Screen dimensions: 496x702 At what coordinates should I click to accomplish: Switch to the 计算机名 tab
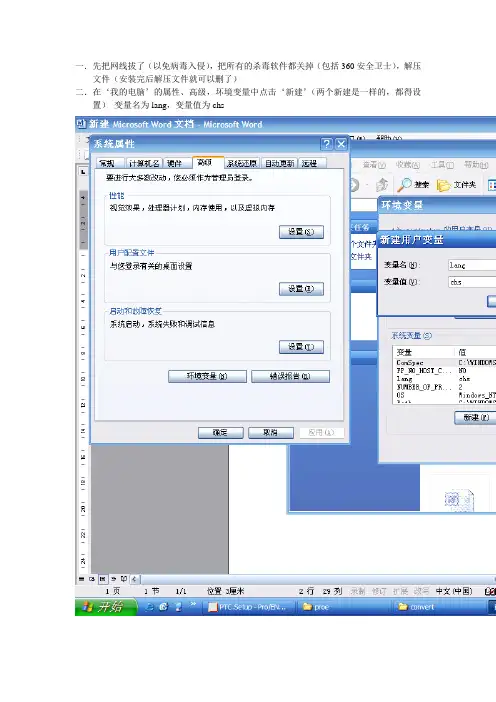coord(144,163)
